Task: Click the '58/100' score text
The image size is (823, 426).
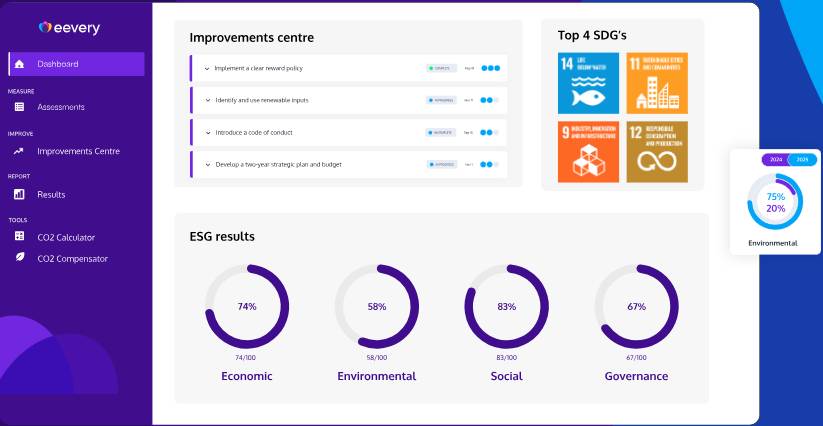Action: tap(376, 358)
